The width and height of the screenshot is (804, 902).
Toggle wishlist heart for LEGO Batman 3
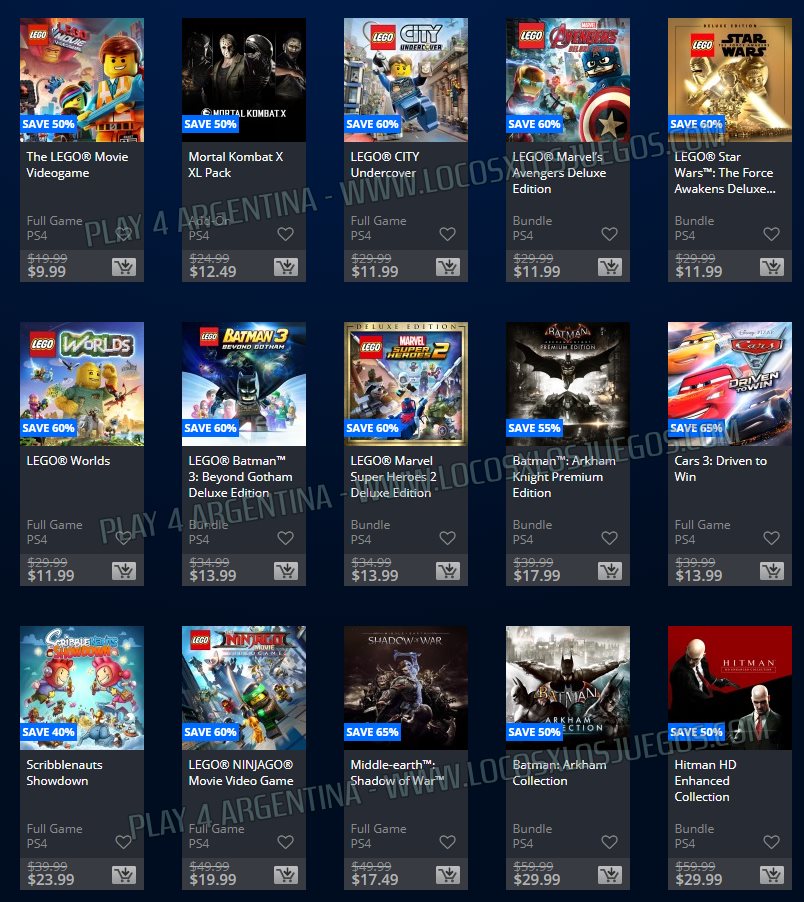point(286,538)
